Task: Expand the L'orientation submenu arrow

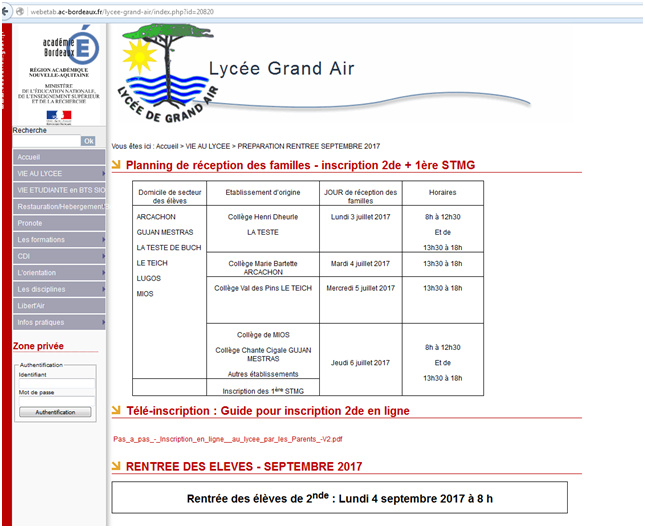Action: (103, 273)
